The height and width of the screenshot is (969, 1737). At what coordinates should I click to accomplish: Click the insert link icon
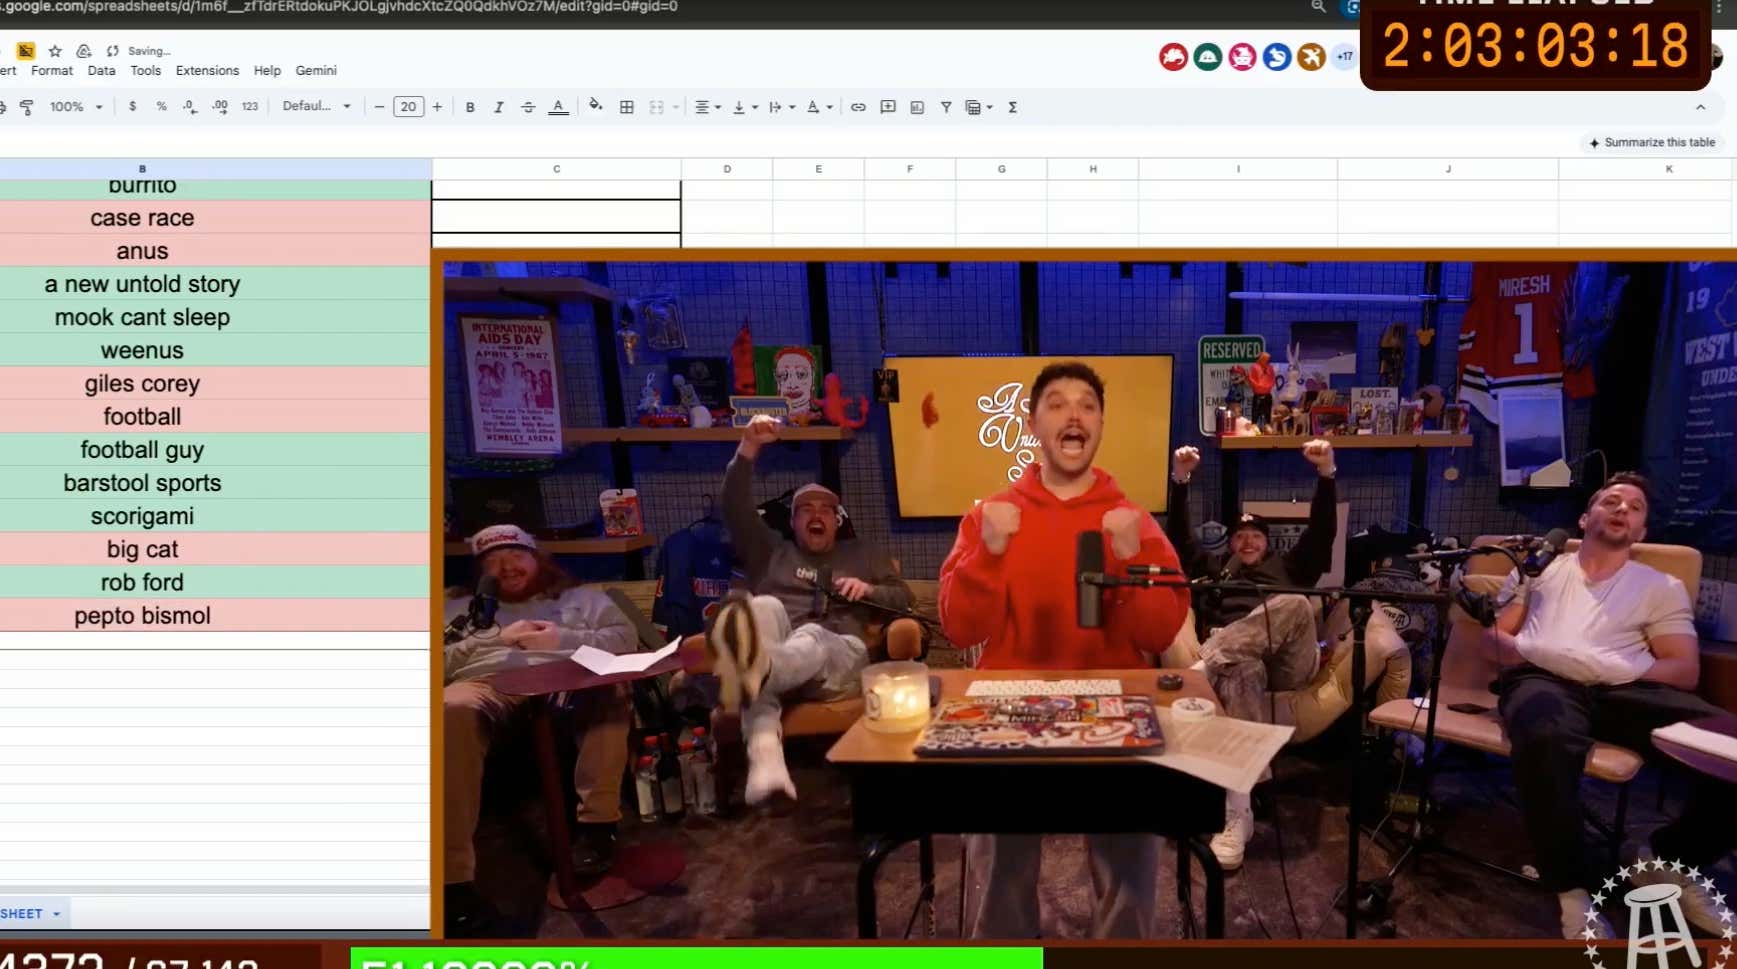click(858, 107)
